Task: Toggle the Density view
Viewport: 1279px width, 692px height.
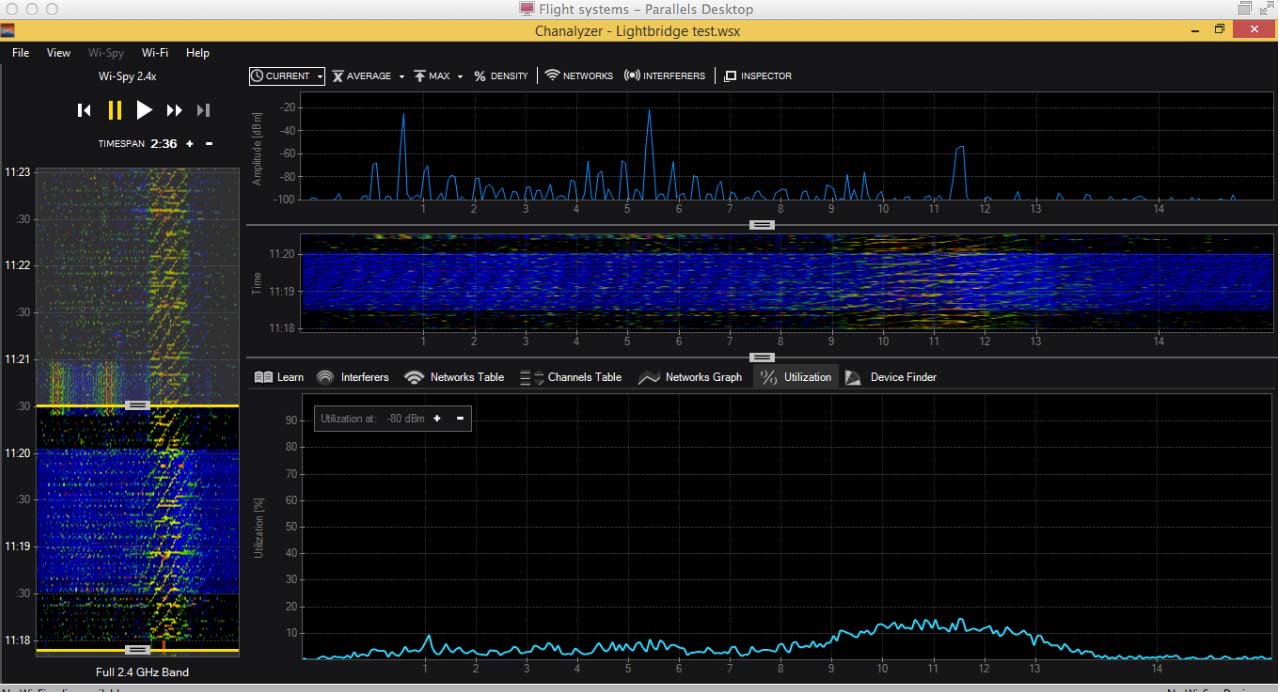Action: pyautogui.click(x=500, y=76)
